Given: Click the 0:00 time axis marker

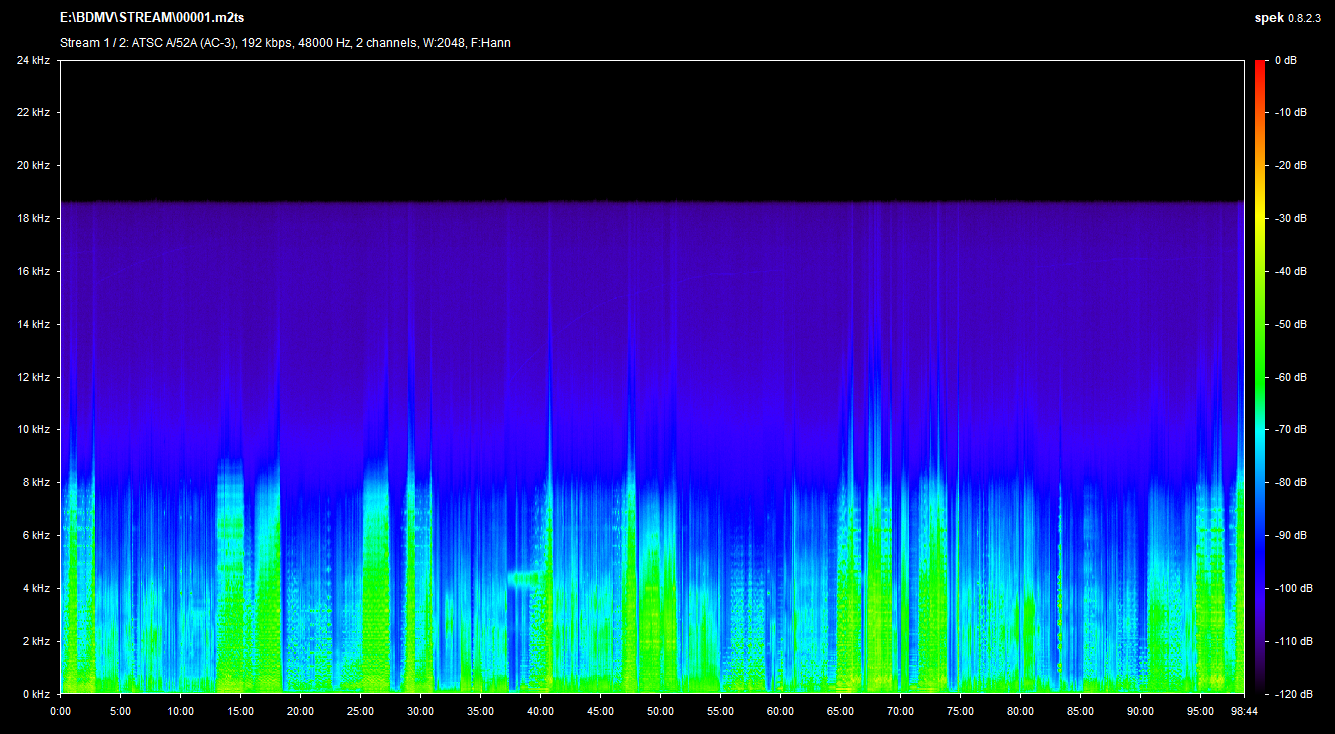Looking at the screenshot, I should click(x=61, y=712).
